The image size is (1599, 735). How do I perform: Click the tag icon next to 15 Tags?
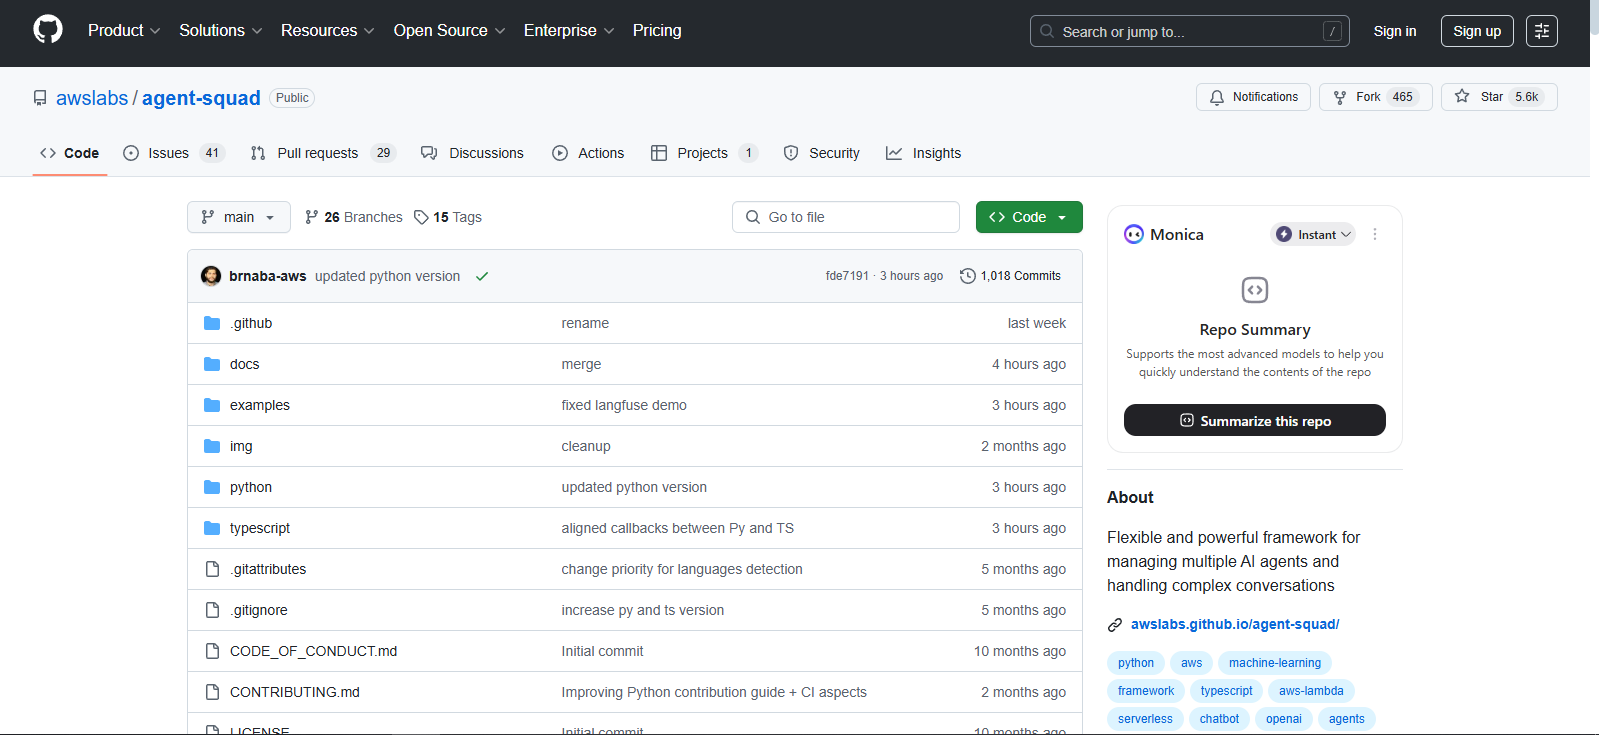pyautogui.click(x=421, y=217)
